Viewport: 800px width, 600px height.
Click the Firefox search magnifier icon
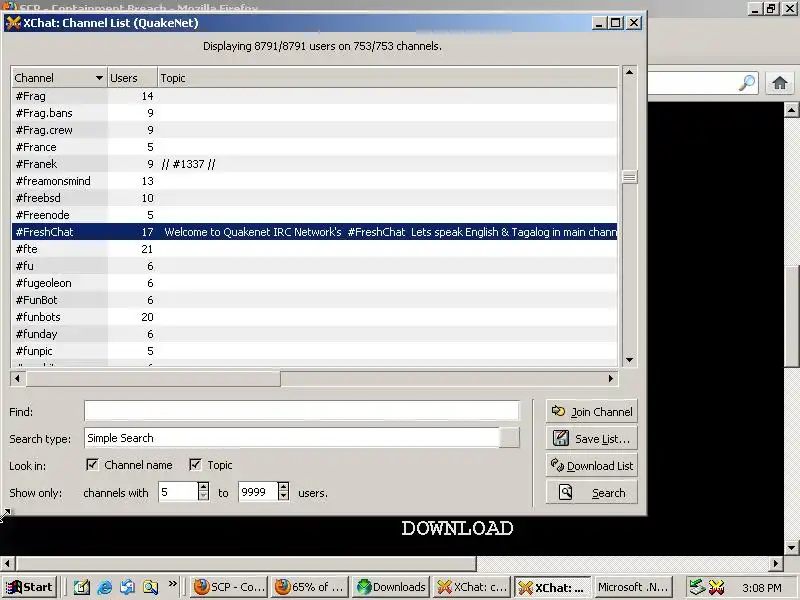click(747, 82)
